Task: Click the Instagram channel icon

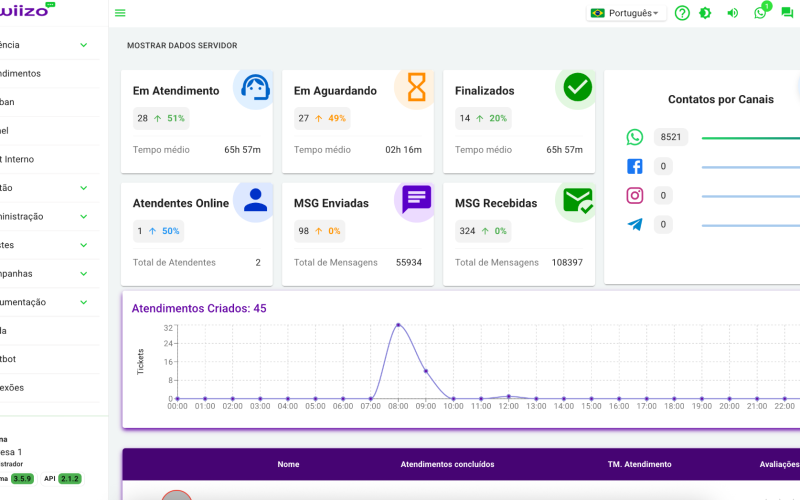Action: [635, 196]
